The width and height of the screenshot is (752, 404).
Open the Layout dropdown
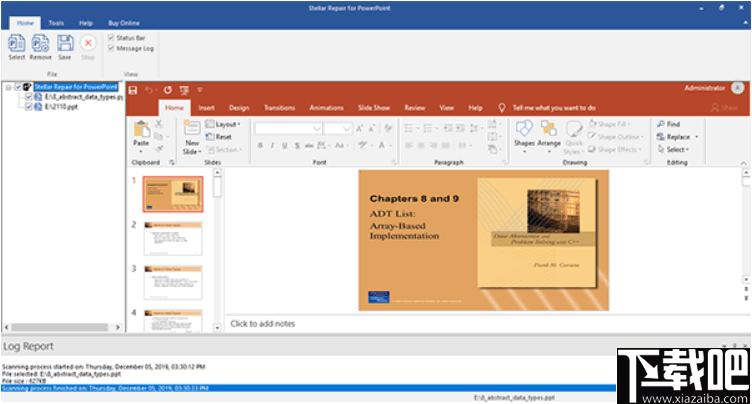[x=223, y=124]
